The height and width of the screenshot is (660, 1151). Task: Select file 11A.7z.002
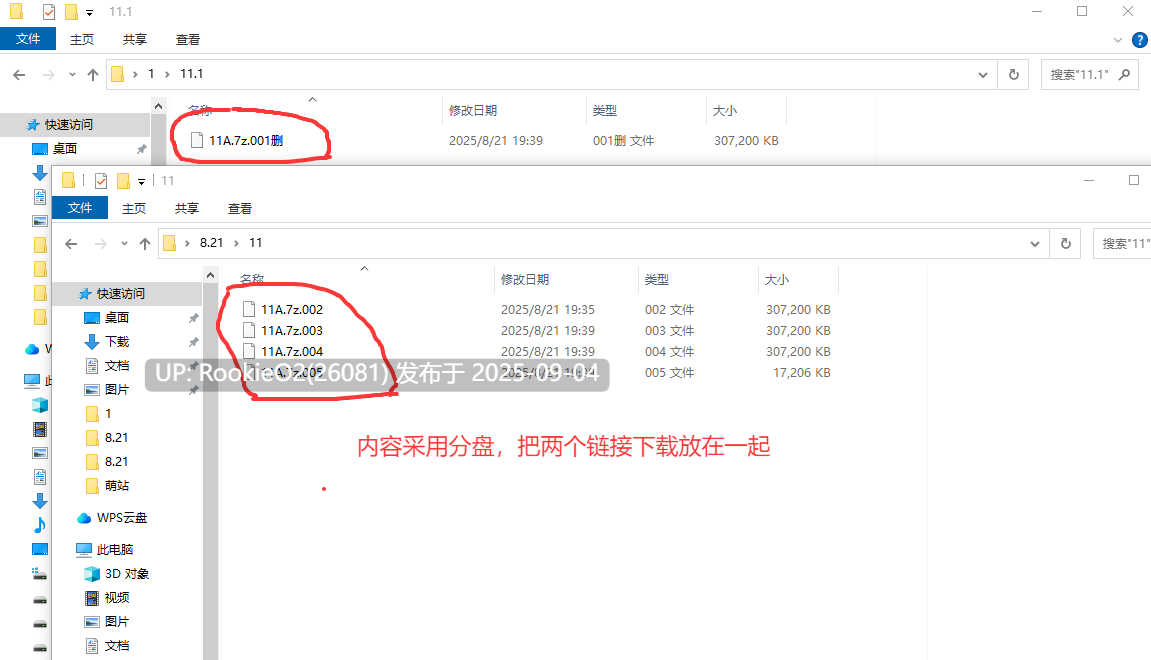(291, 310)
